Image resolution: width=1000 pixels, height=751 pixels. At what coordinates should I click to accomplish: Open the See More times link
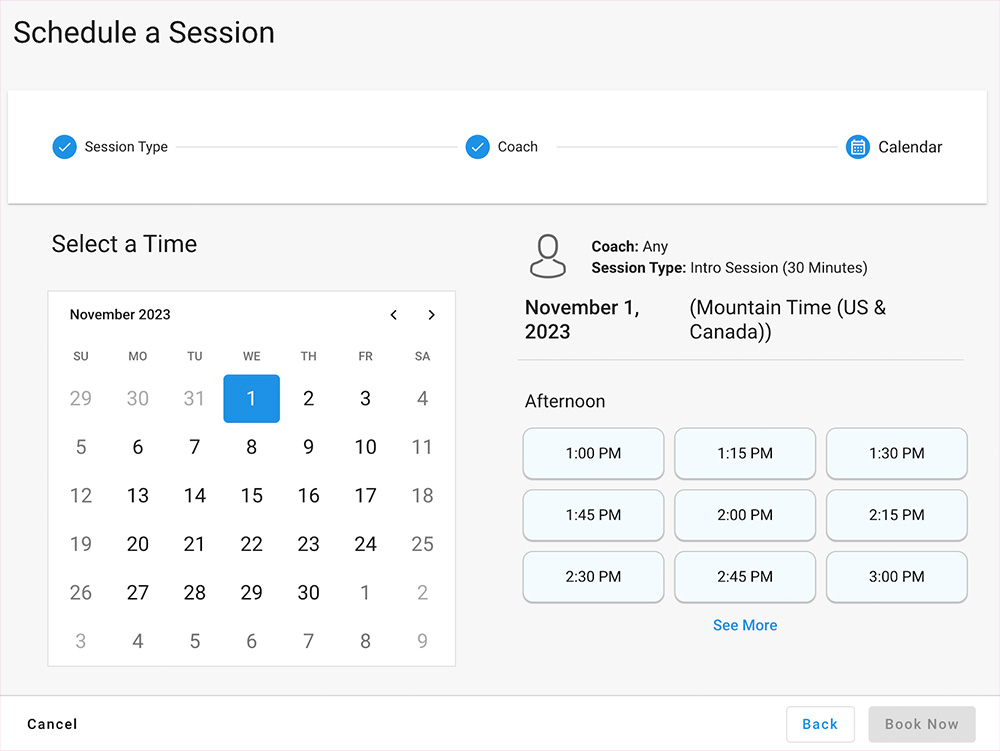745,625
